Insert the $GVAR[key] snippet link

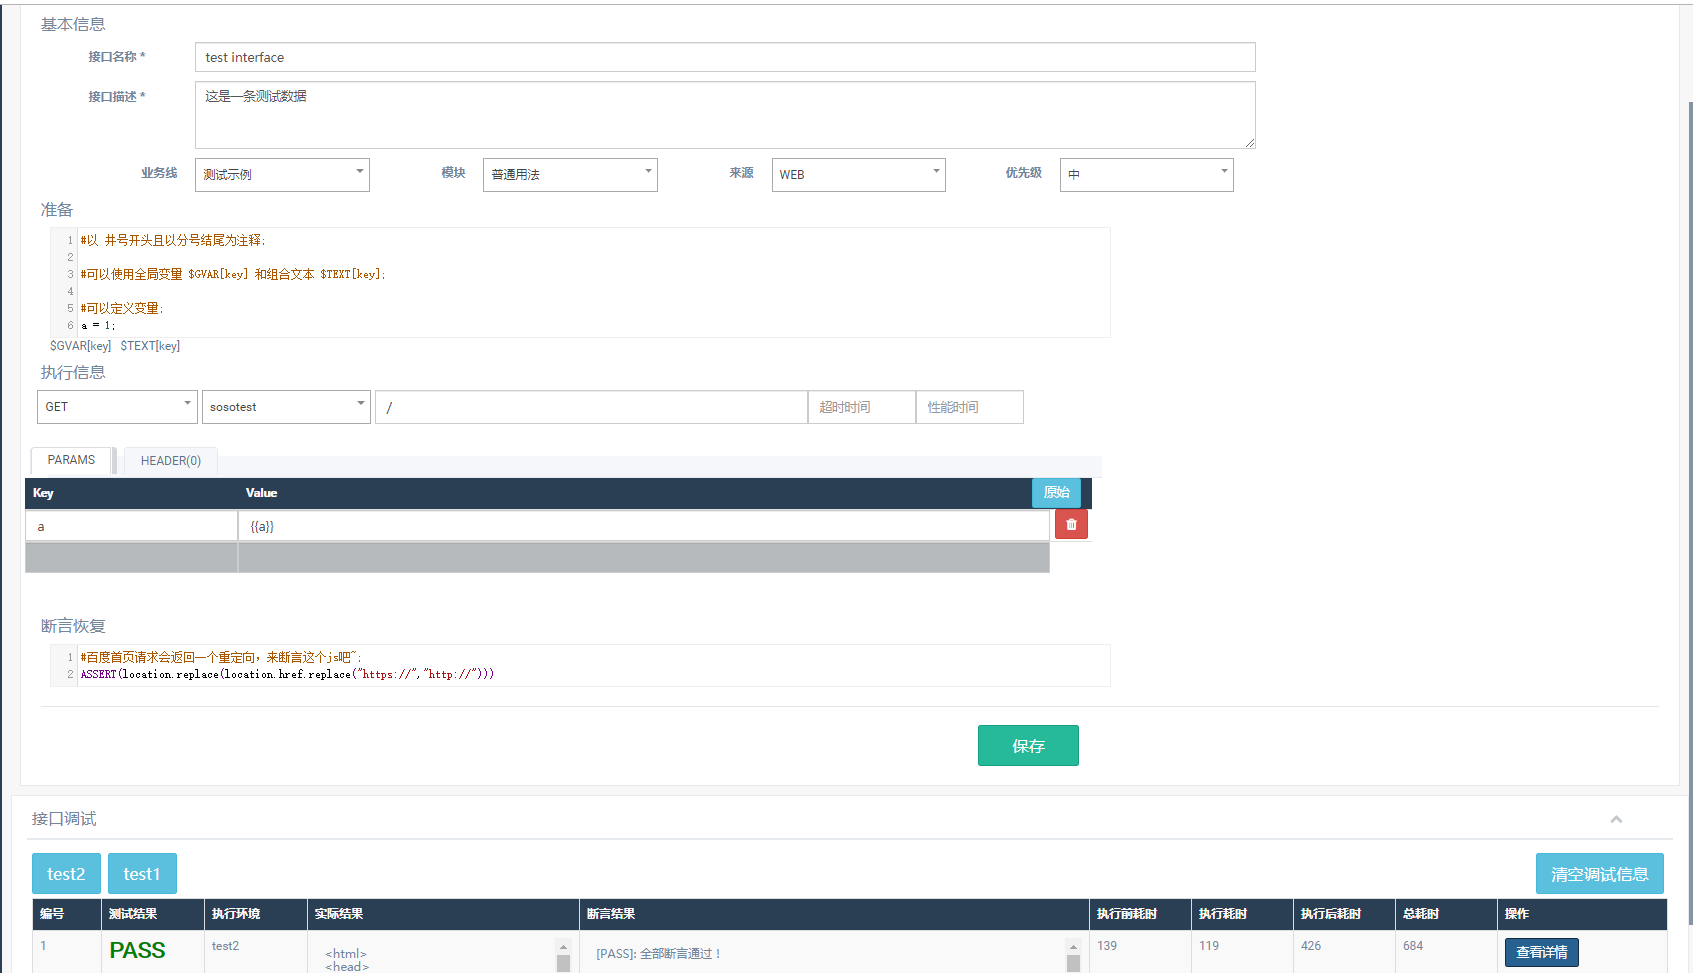[x=80, y=346]
